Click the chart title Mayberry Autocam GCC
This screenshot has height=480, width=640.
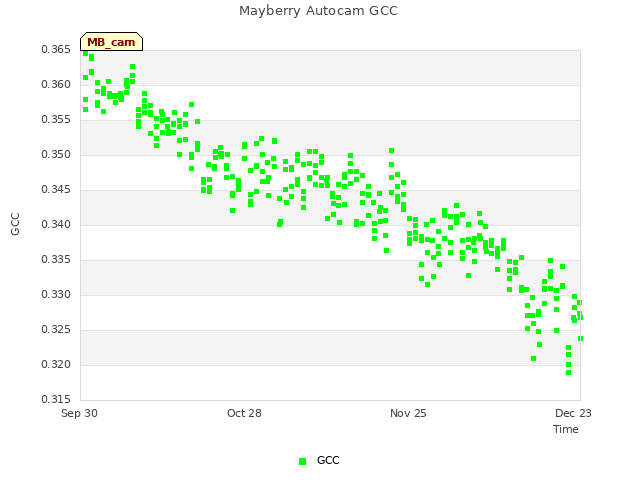tap(318, 11)
